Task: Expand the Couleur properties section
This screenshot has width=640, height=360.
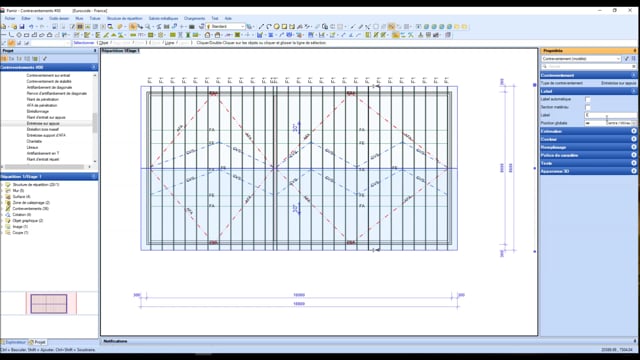Action: pos(588,139)
